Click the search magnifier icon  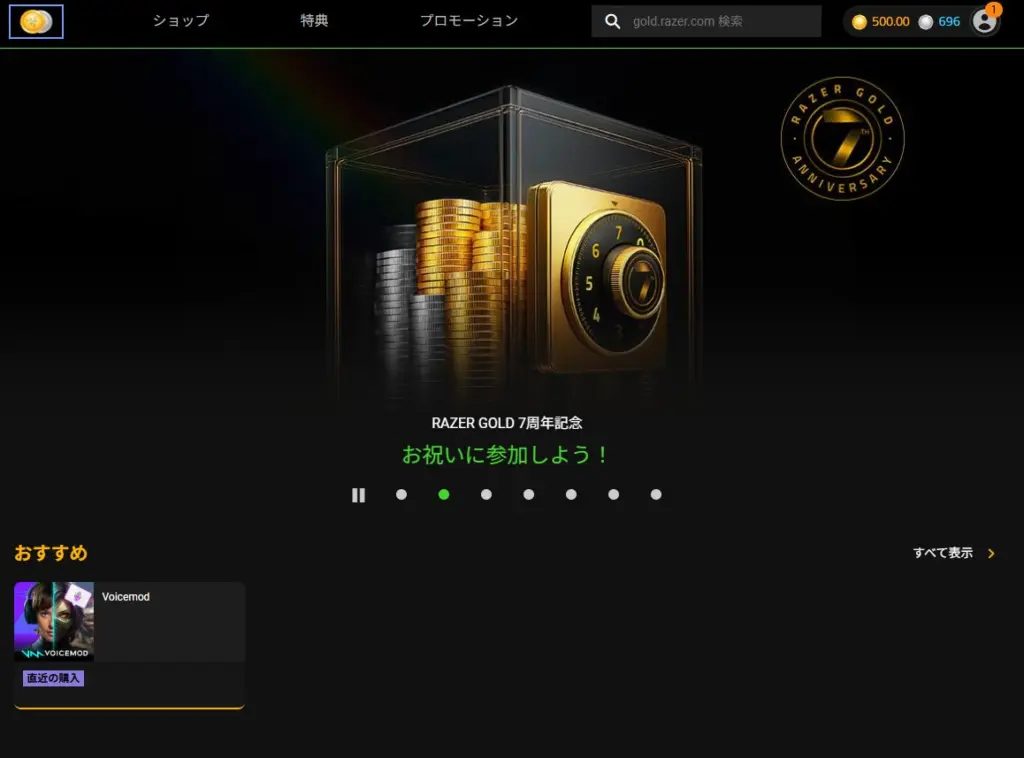point(612,22)
